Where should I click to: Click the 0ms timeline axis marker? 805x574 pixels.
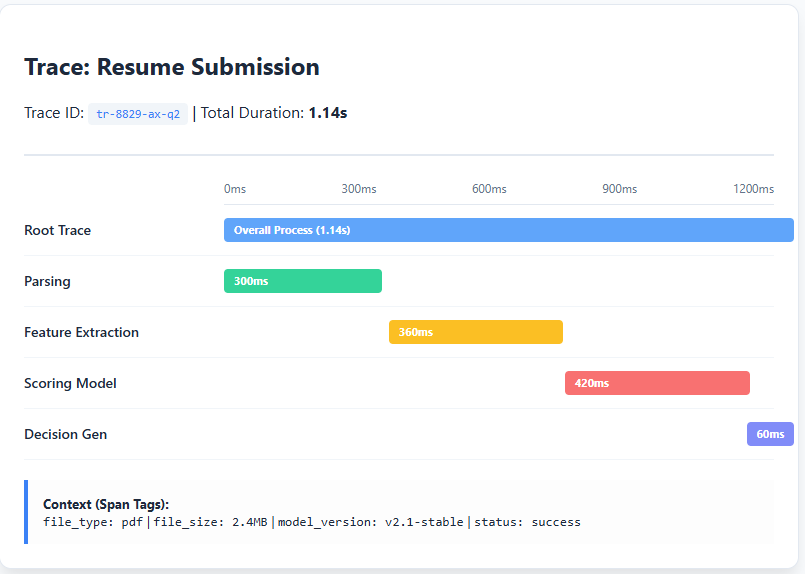pyautogui.click(x=235, y=189)
